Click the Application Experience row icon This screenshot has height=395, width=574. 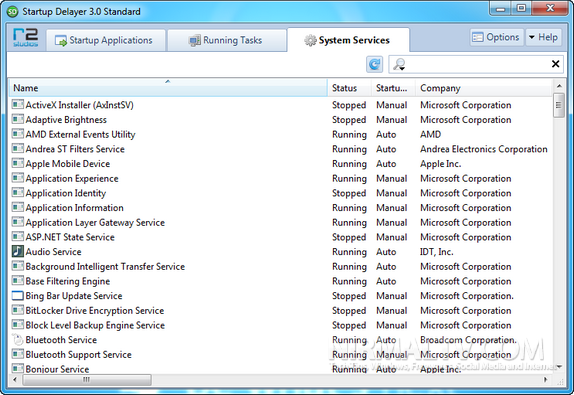pos(18,178)
